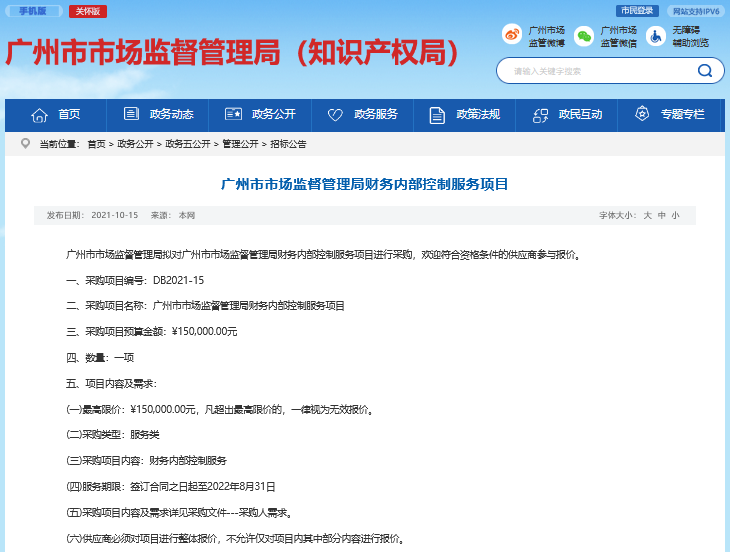Viewport: 730px width, 552px height.
Task: Click the line (六)供应商必须对项目进行整体报价
Action: click(x=236, y=539)
